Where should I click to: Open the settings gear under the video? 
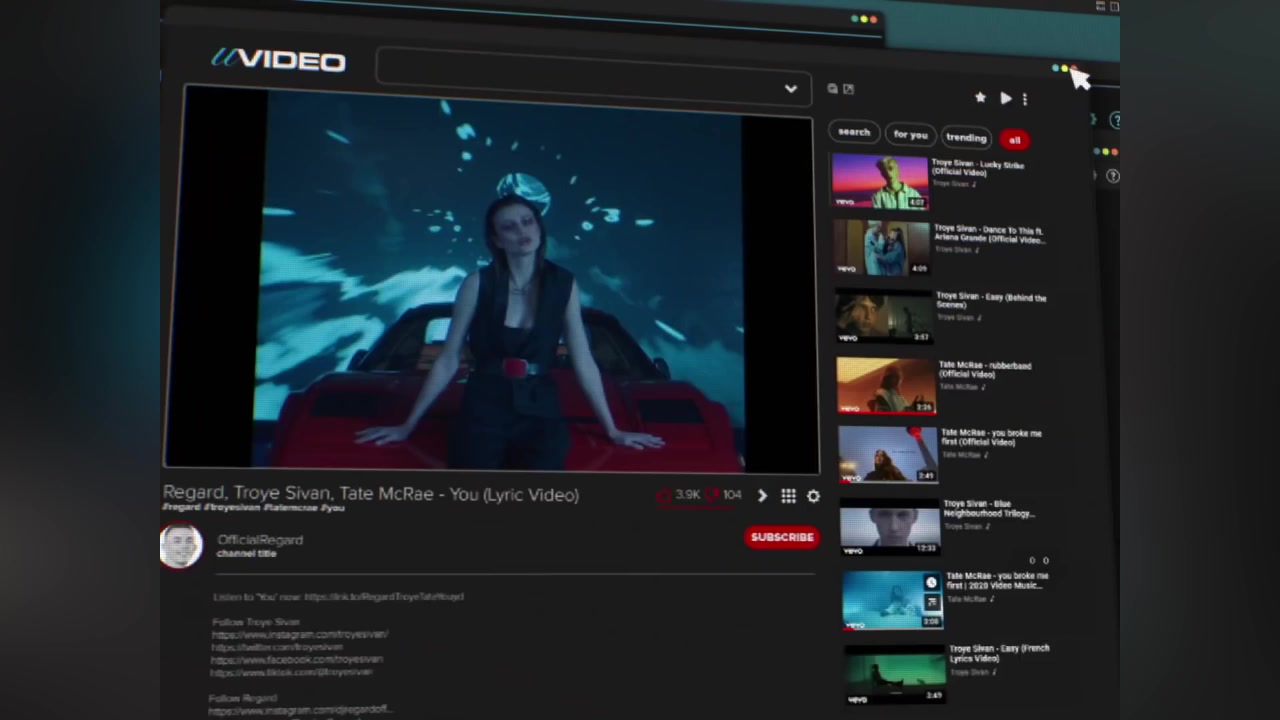click(813, 496)
